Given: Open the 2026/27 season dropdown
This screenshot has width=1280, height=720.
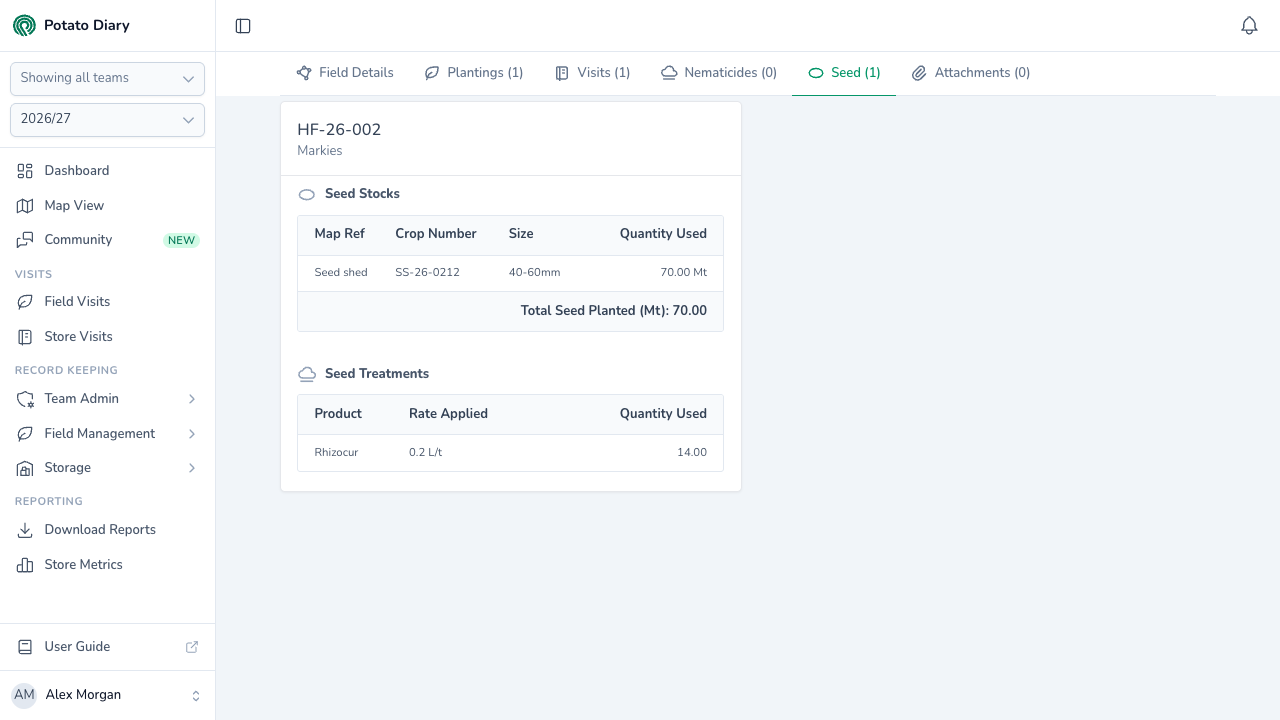Looking at the screenshot, I should click(107, 119).
